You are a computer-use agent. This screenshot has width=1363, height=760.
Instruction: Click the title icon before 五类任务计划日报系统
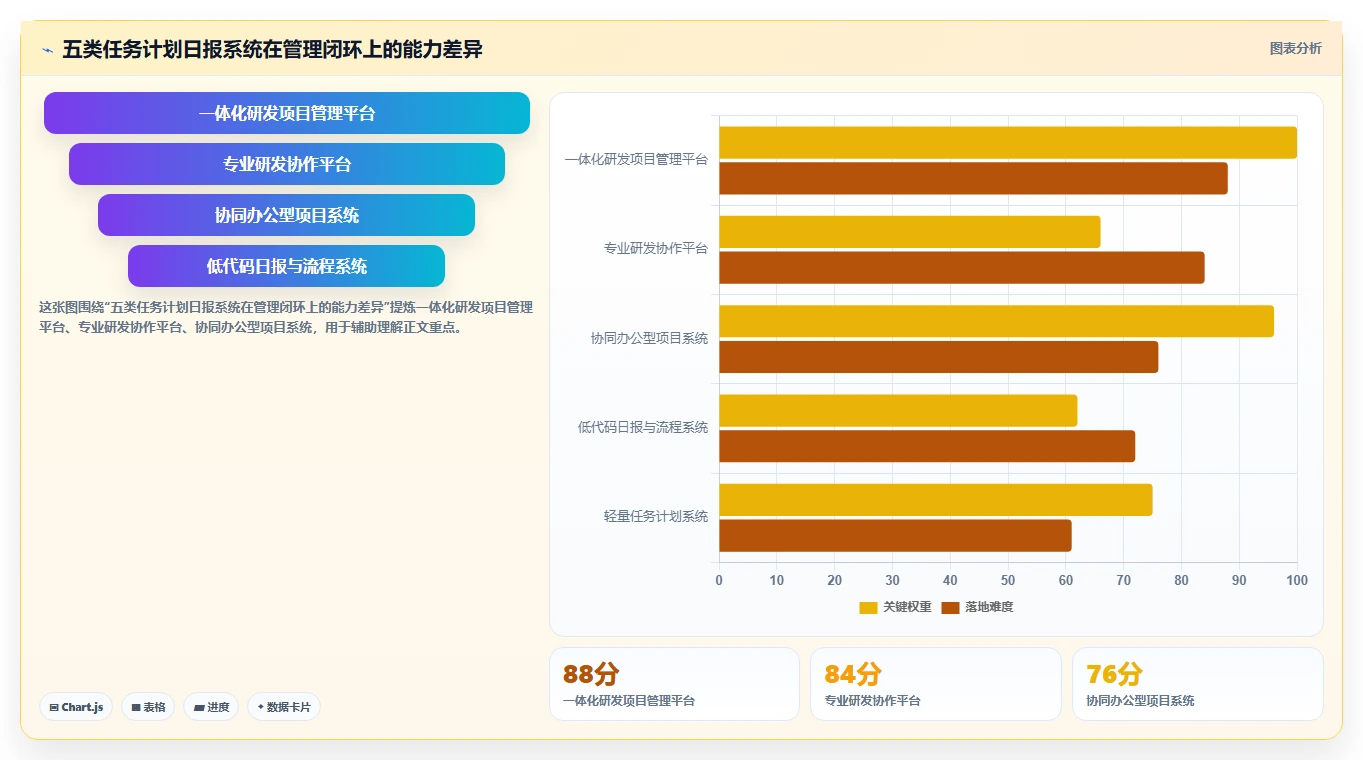(47, 49)
